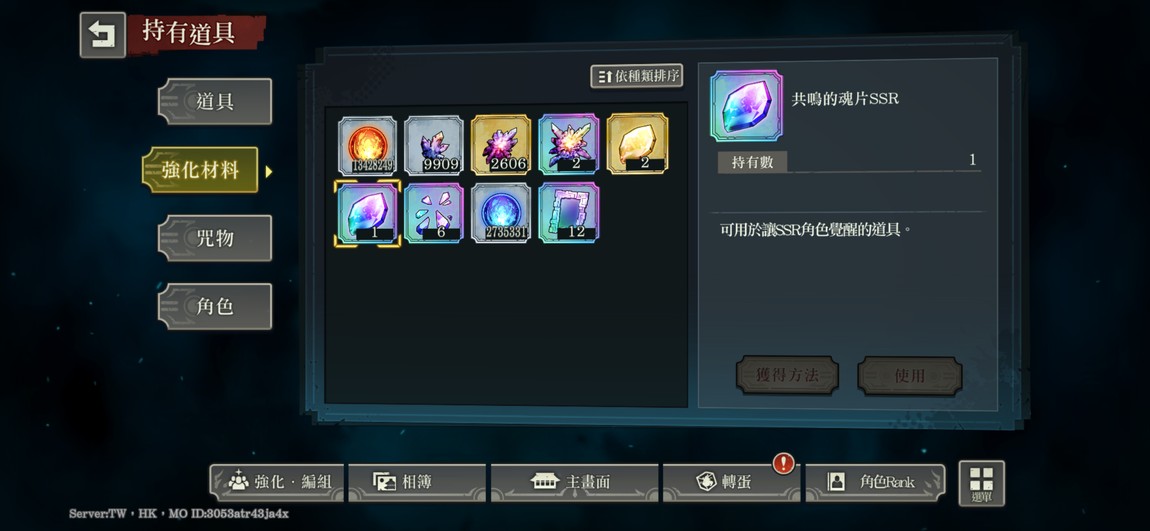Switch to the 角色 tab
1150x531 pixels.
(x=215, y=306)
